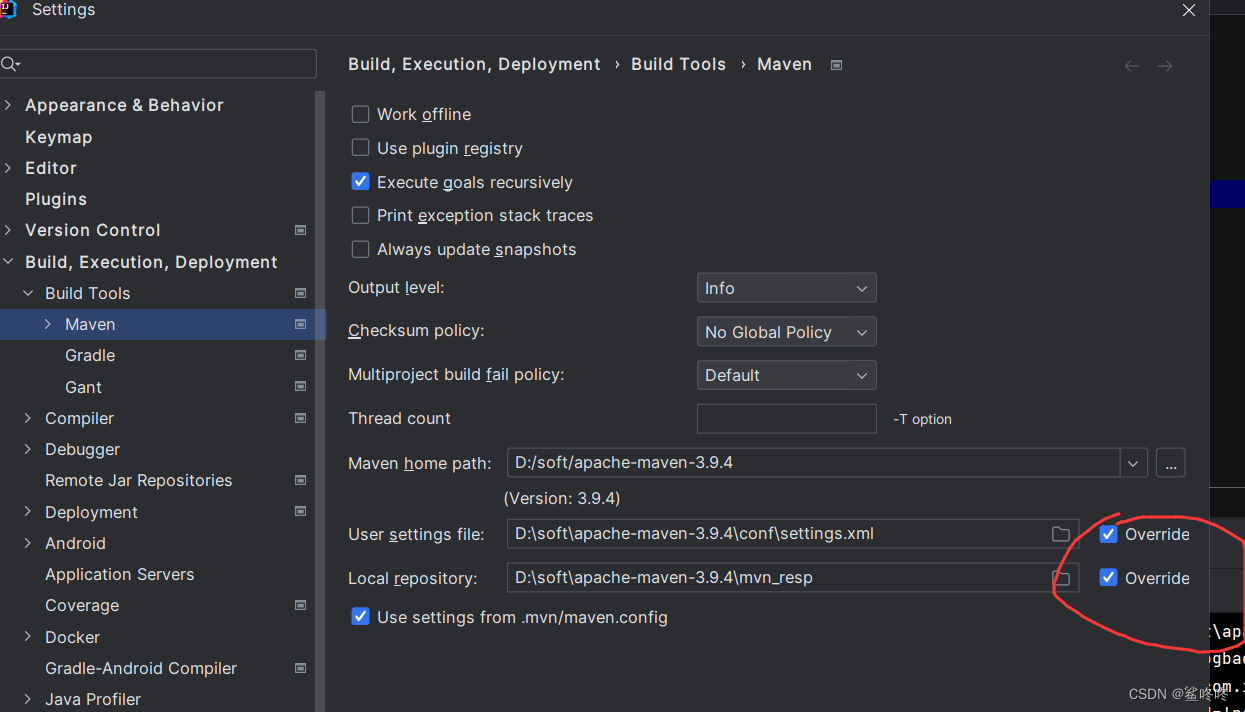Click settings indicator icon next to Version Control
This screenshot has height=712, width=1245.
(300, 230)
